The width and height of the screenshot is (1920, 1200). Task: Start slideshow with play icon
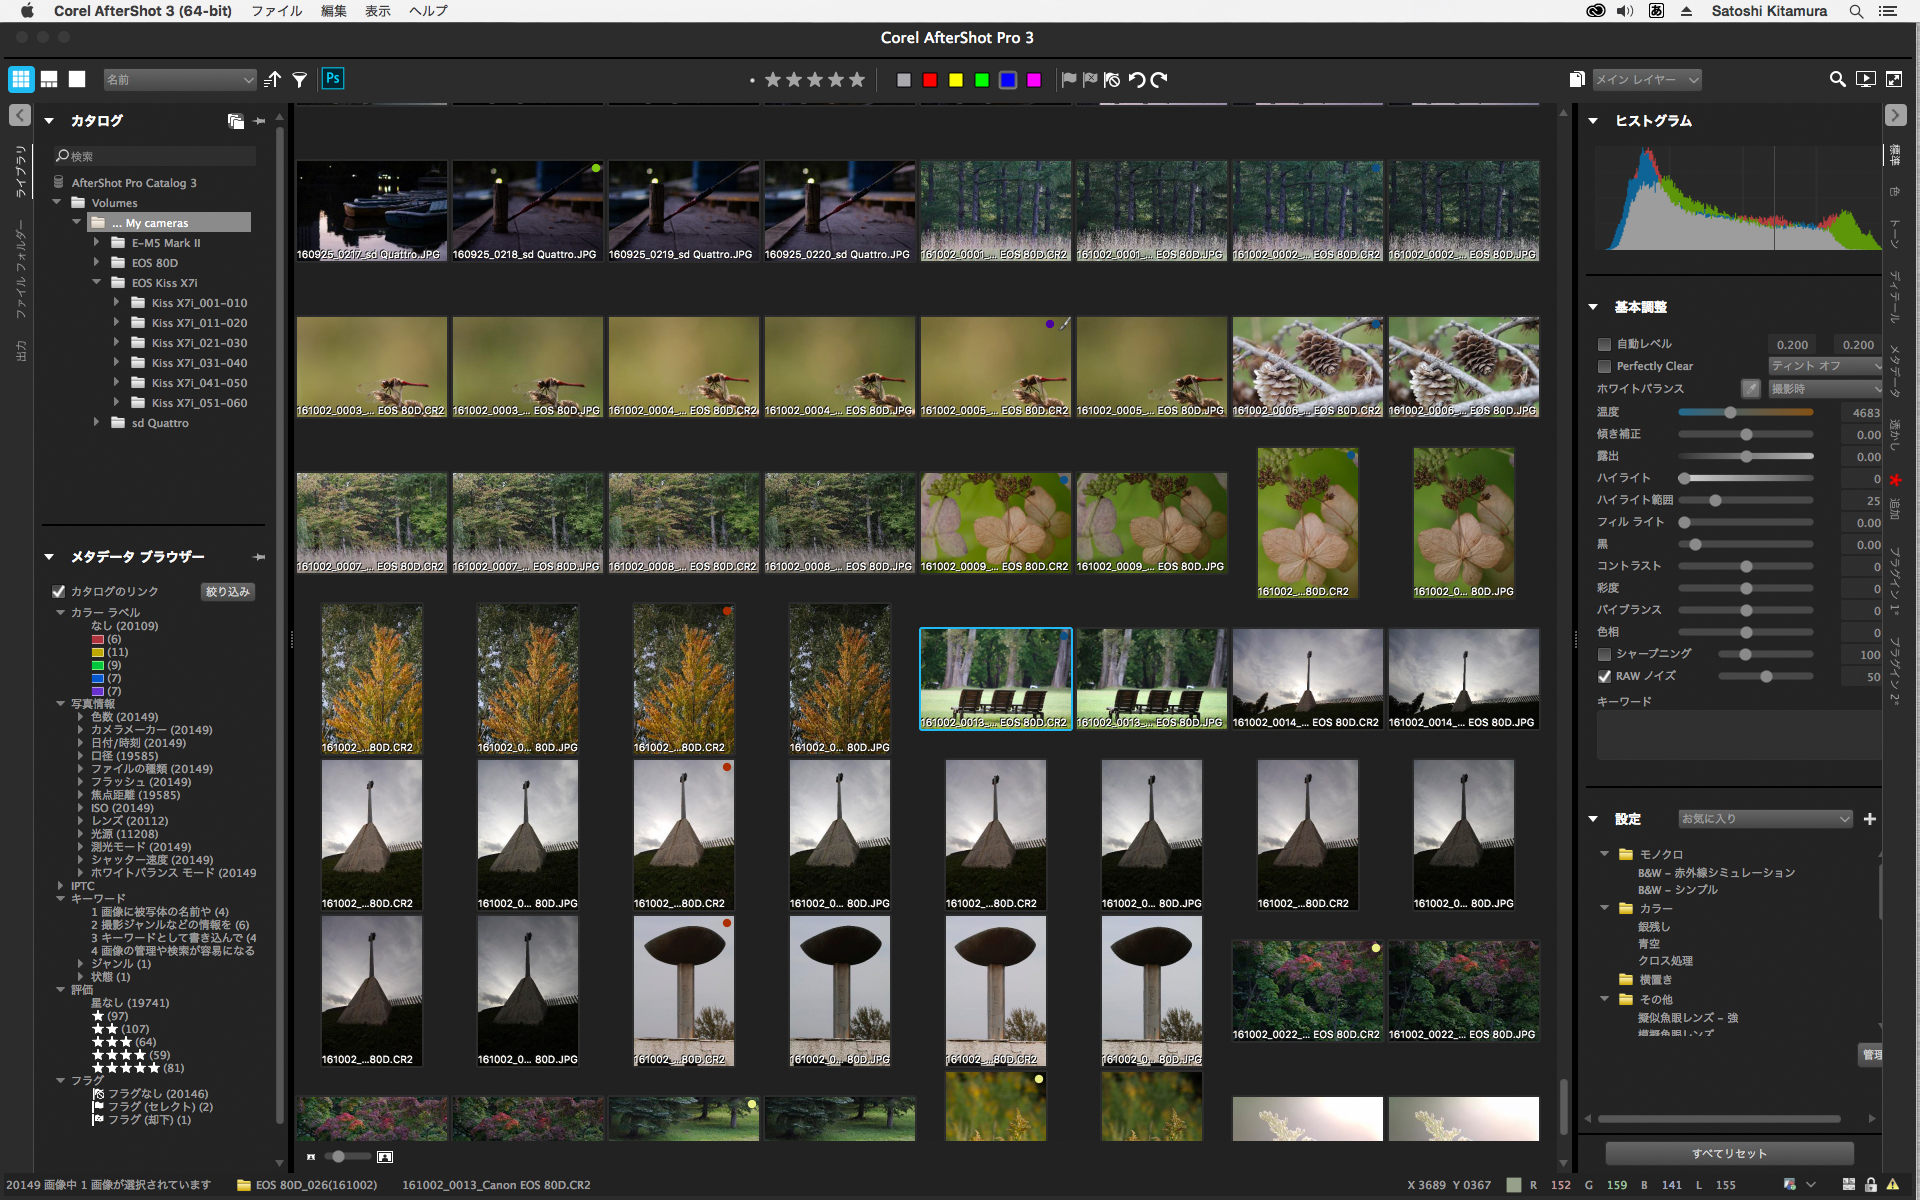[x=1865, y=79]
